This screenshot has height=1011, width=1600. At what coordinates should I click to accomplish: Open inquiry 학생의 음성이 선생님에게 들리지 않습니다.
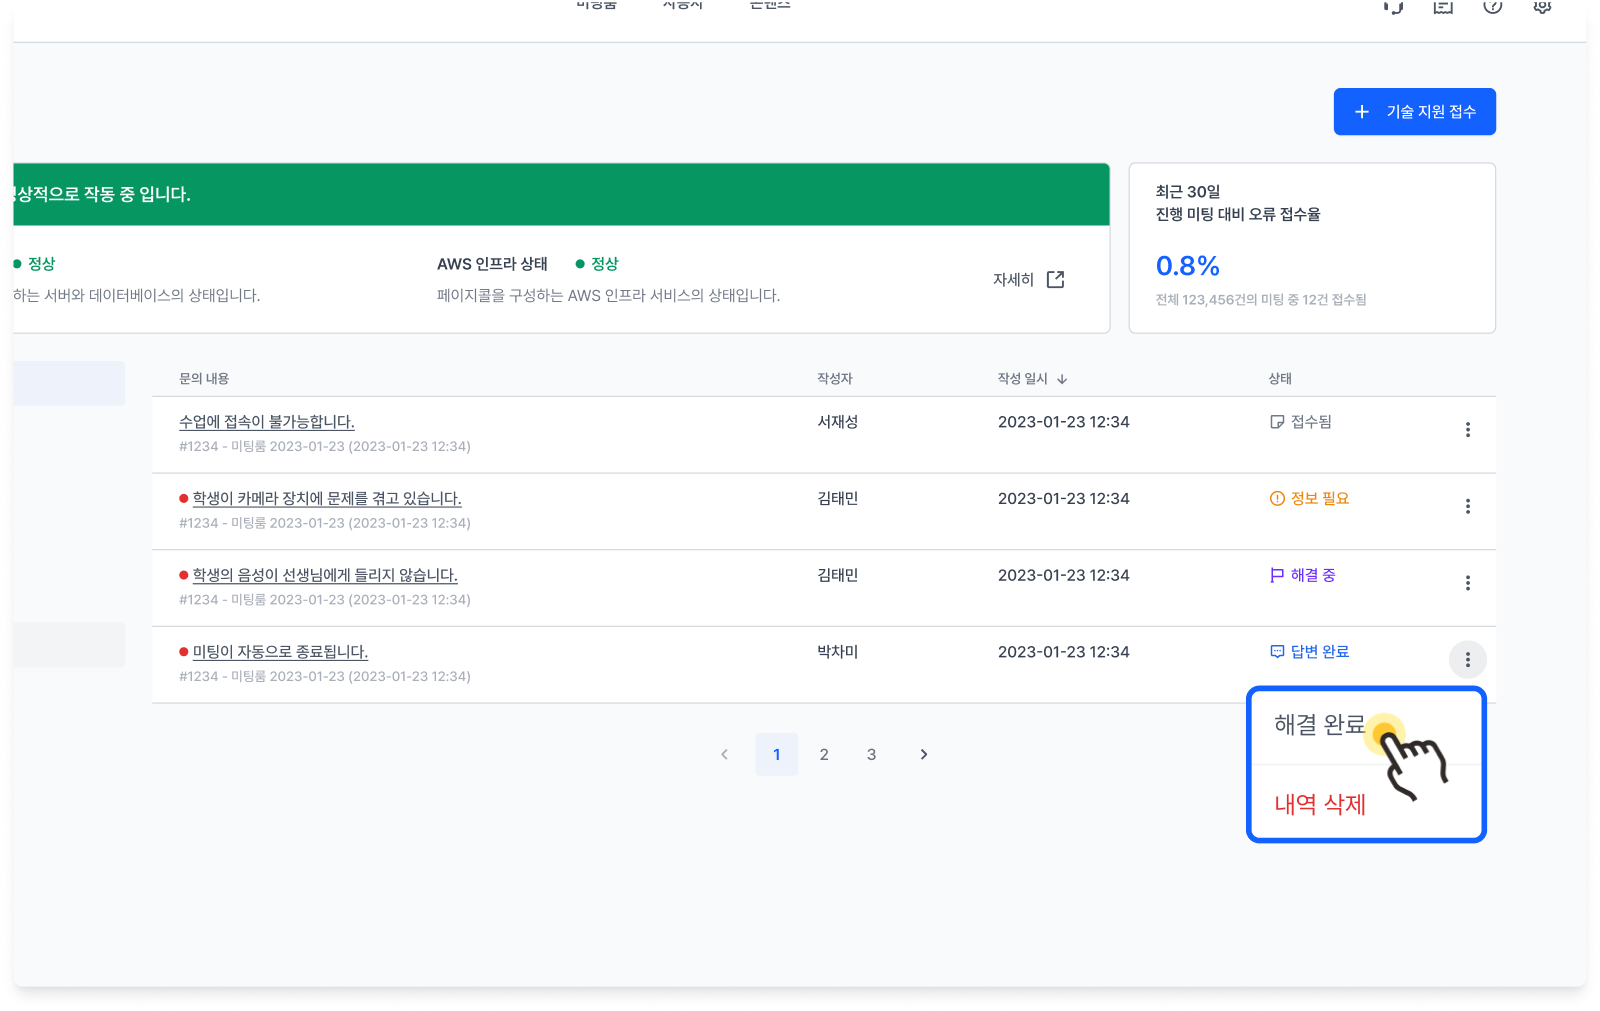point(325,575)
